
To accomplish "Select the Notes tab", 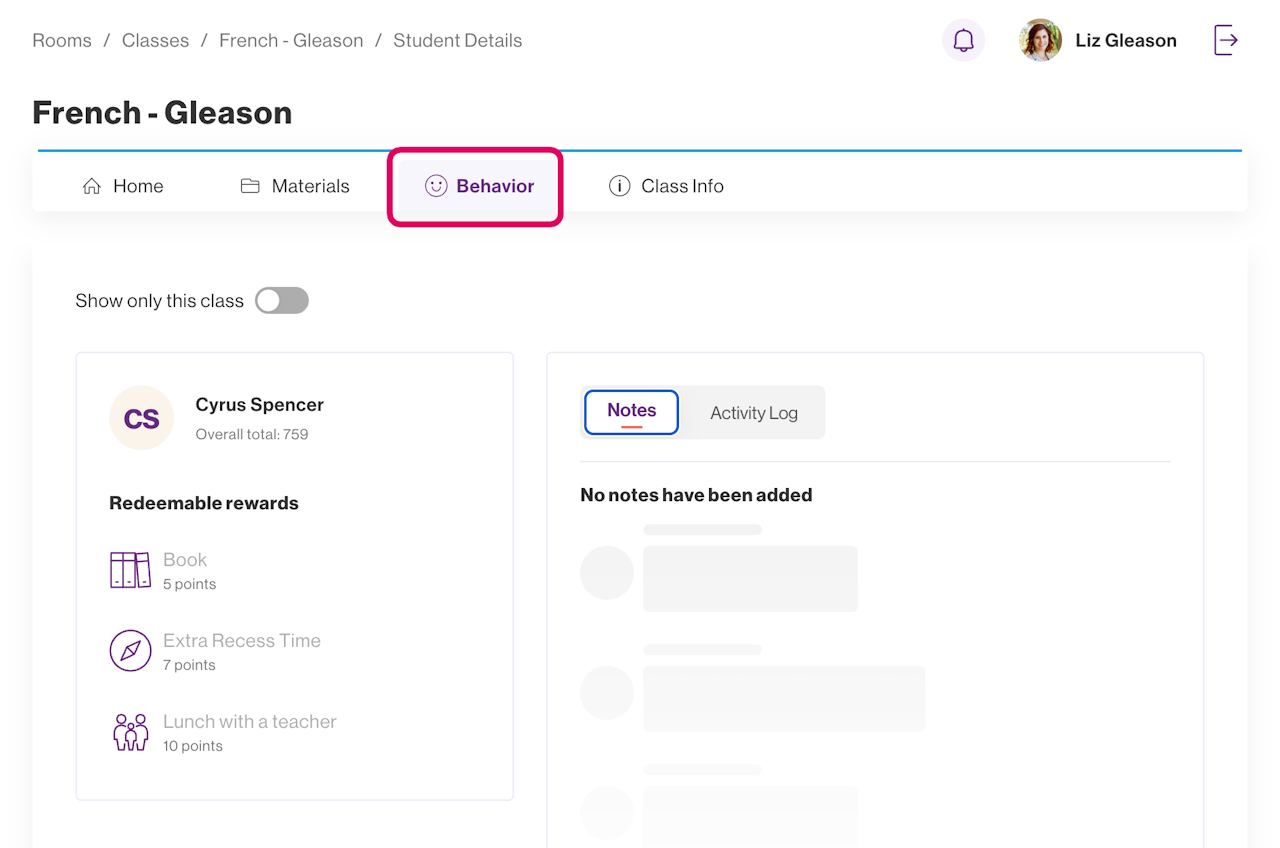I will 631,412.
